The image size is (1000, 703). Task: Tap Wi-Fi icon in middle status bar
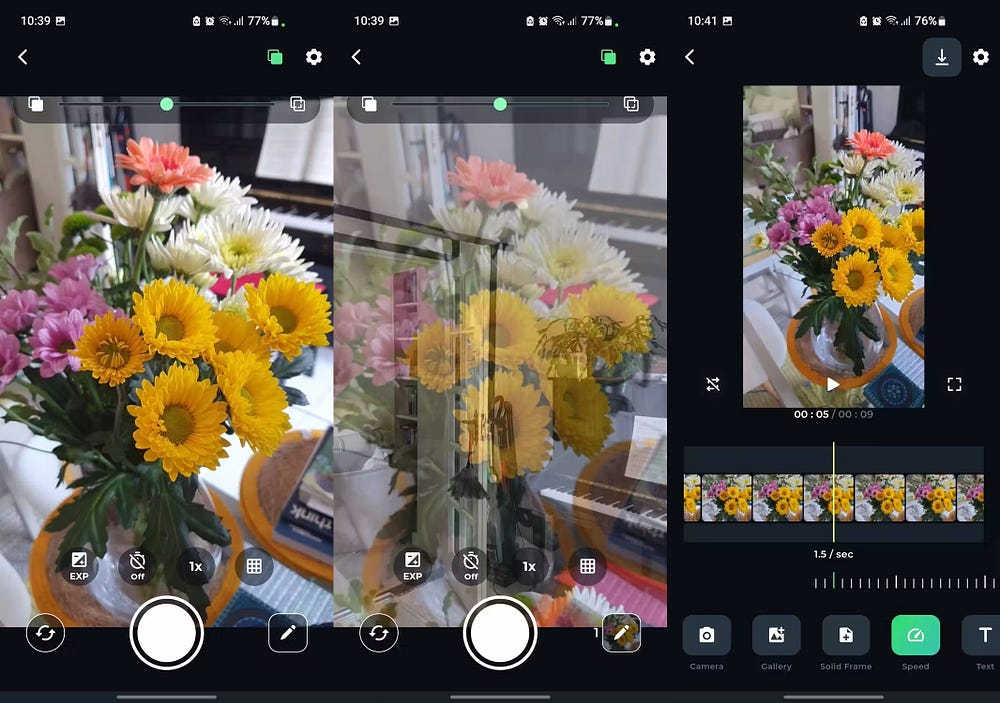click(558, 21)
